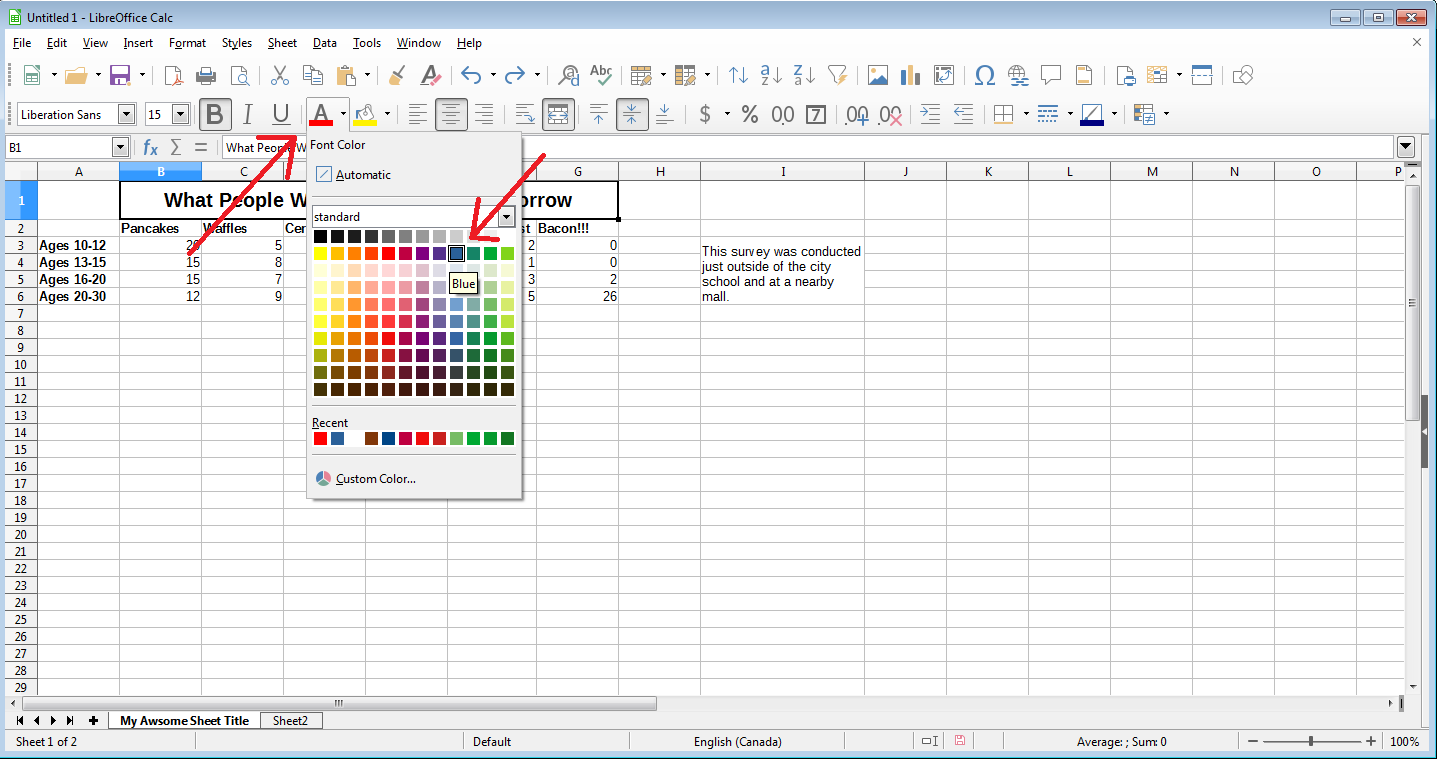Screen dimensions: 1437x759
Task: Click the New spreadsheet icon
Action: (x=32, y=75)
